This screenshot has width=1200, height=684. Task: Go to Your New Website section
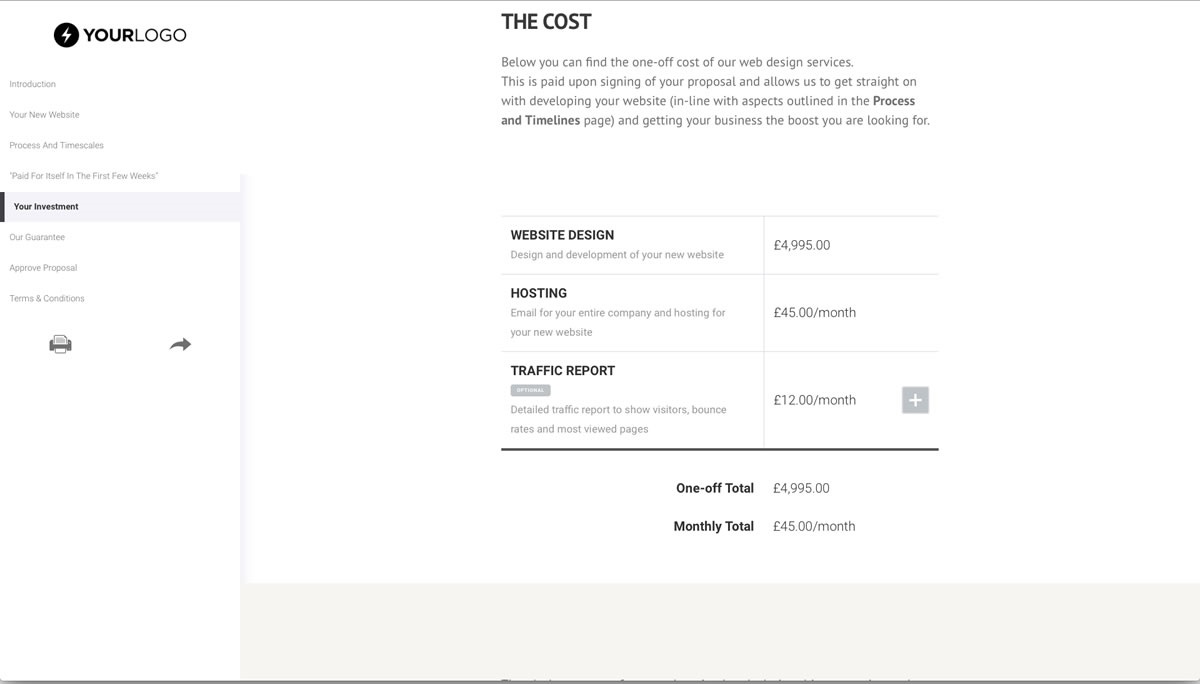click(44, 115)
